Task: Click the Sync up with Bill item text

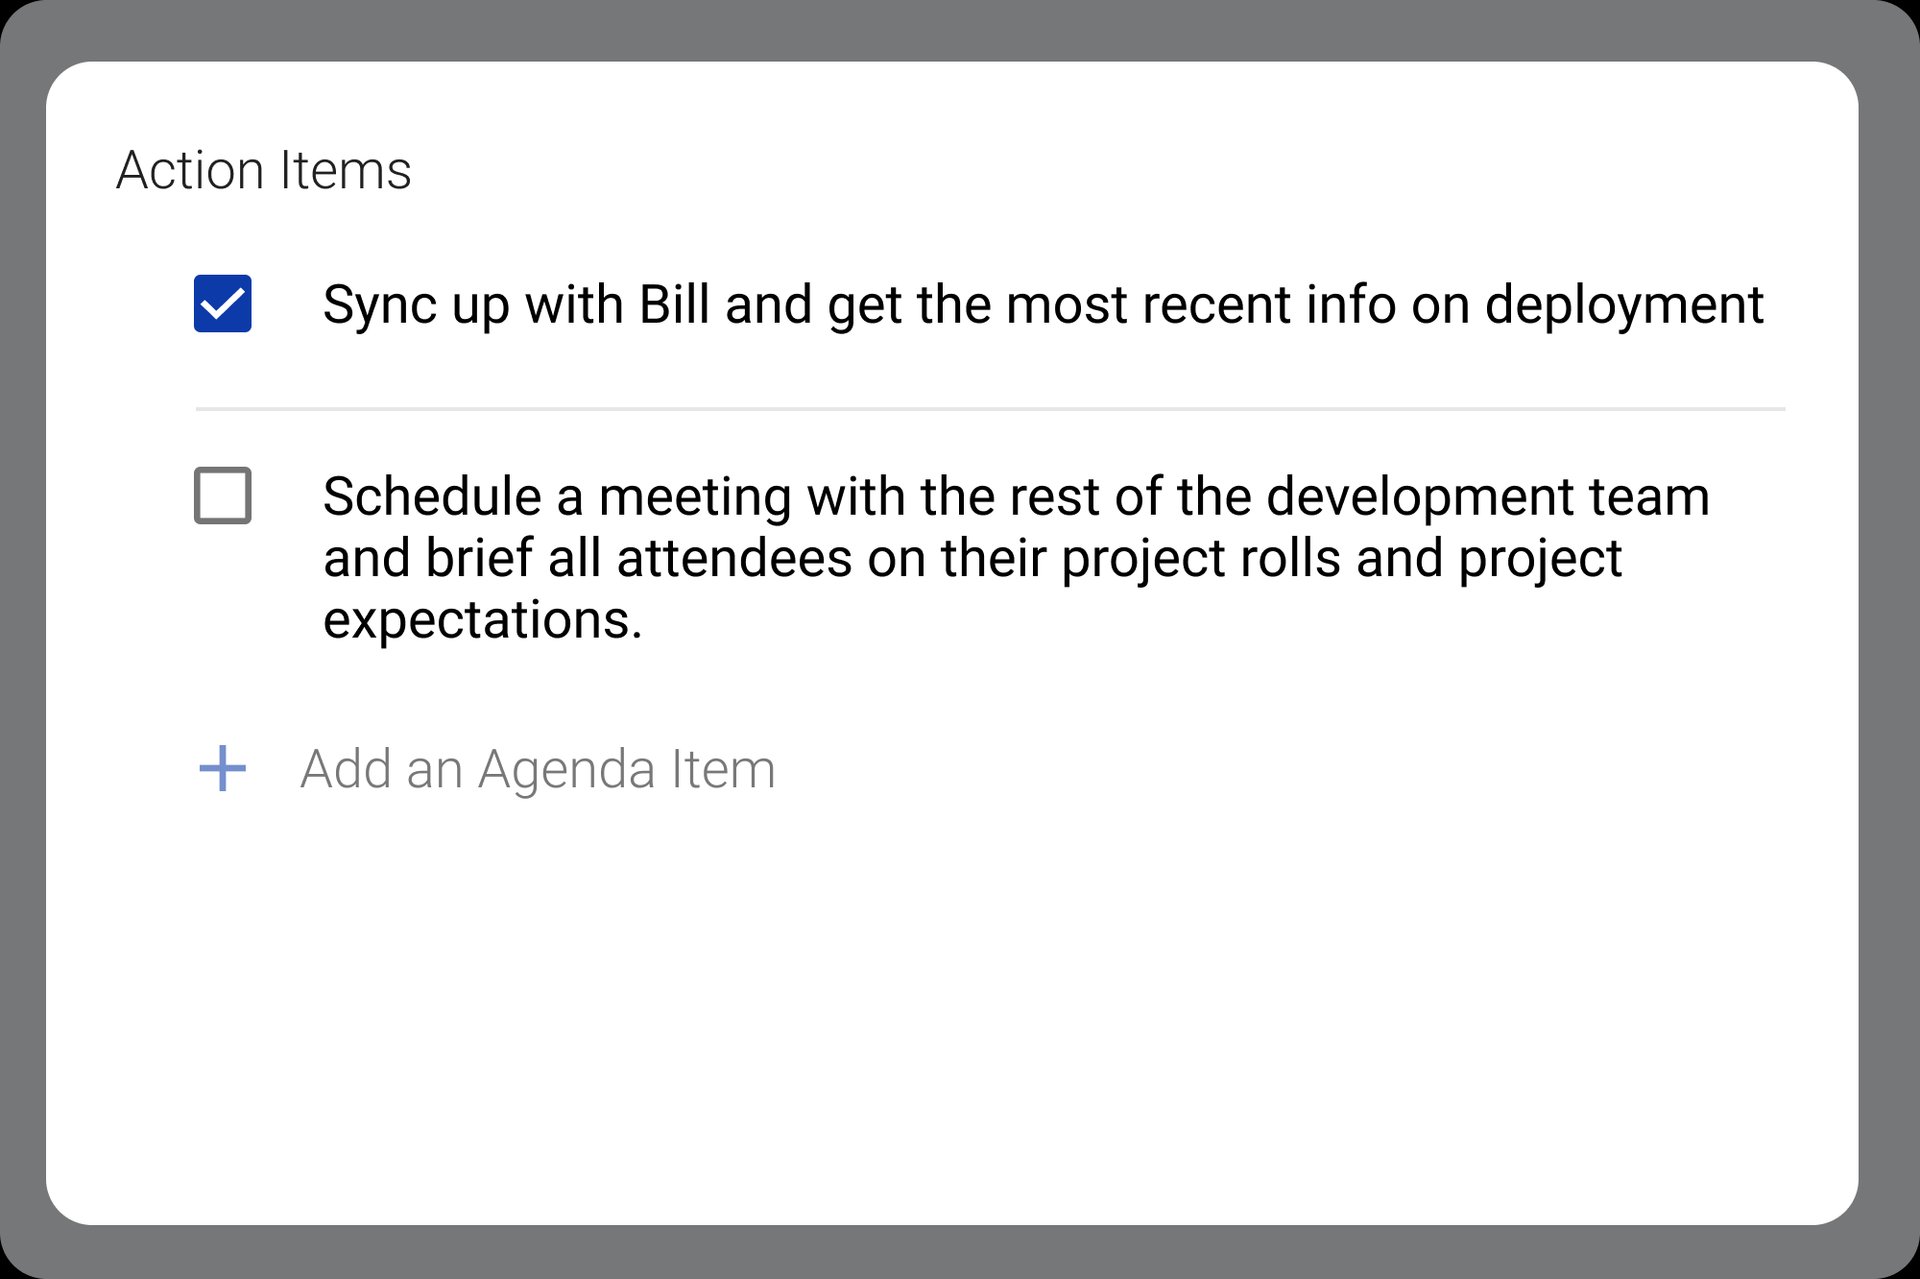Action: (1043, 305)
